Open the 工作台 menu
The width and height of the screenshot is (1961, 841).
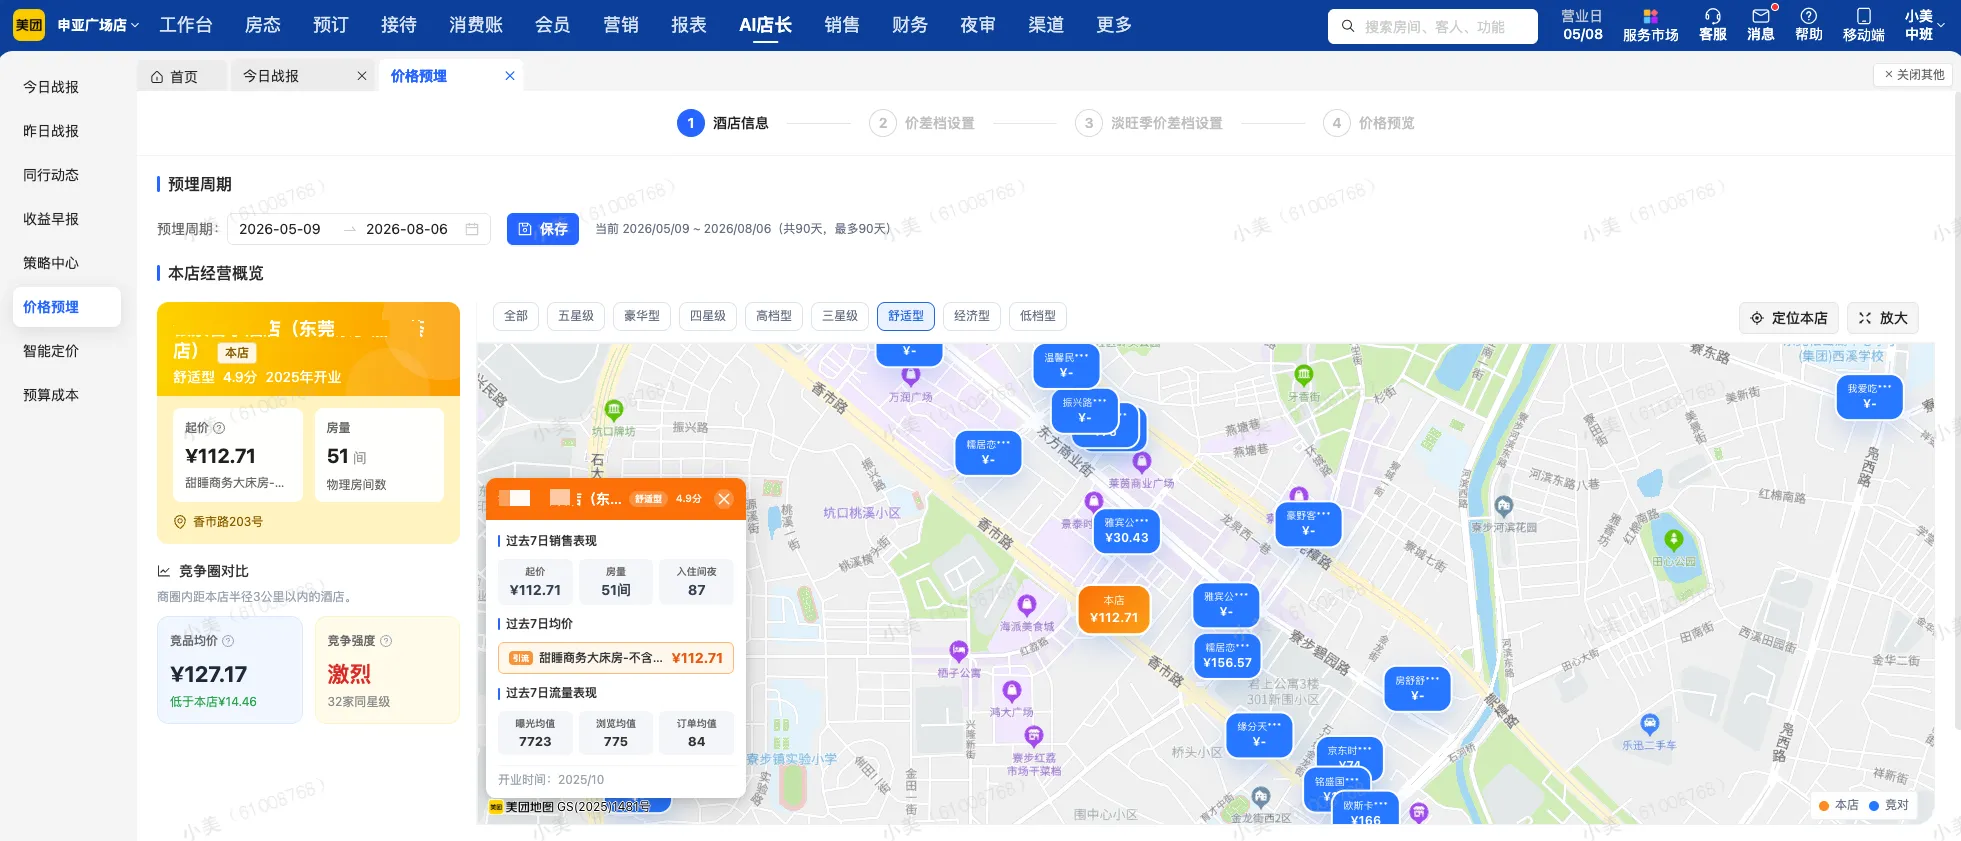(x=186, y=25)
